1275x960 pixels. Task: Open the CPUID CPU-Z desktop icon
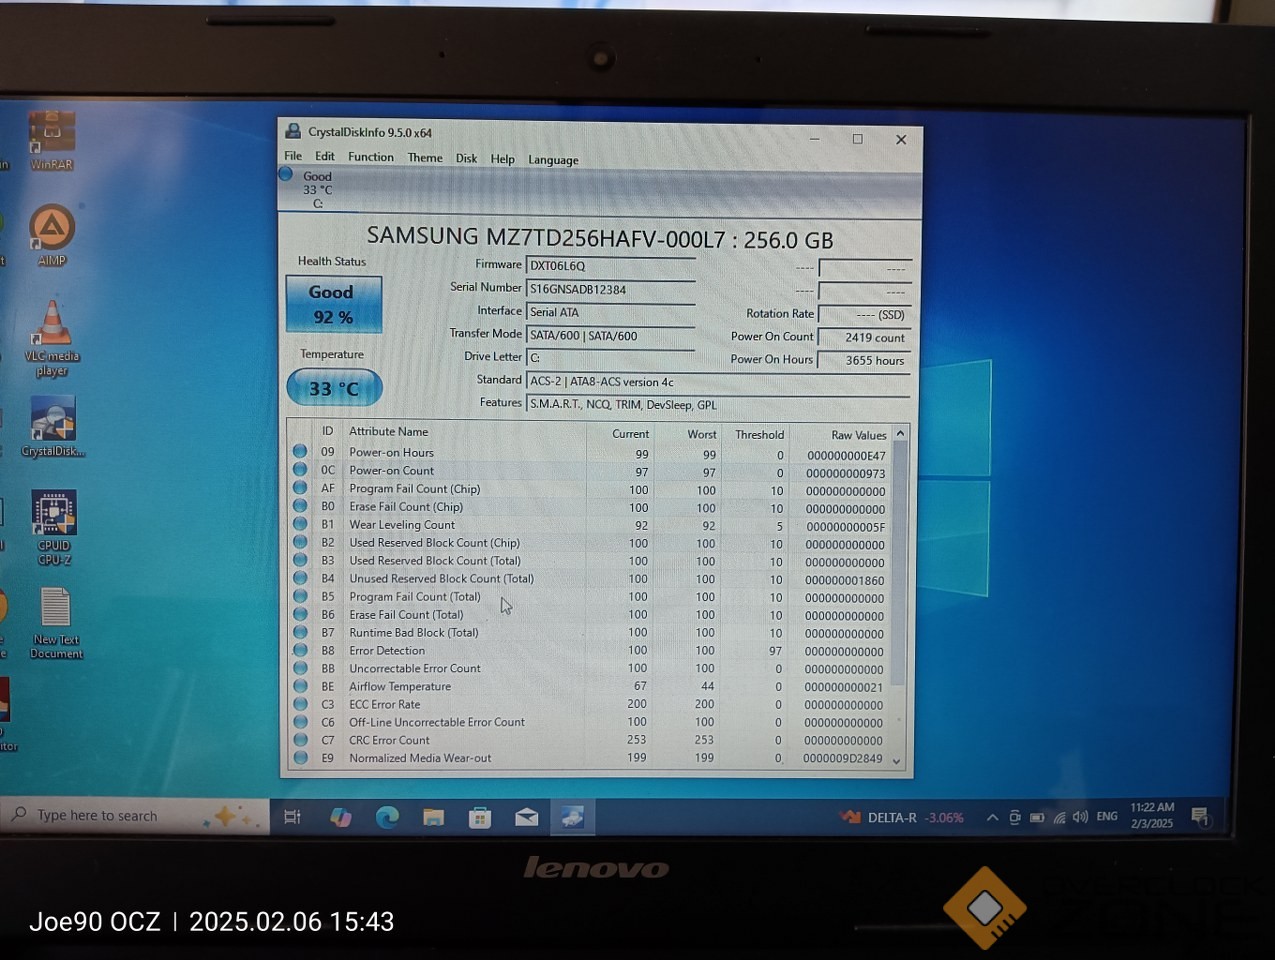[x=54, y=528]
